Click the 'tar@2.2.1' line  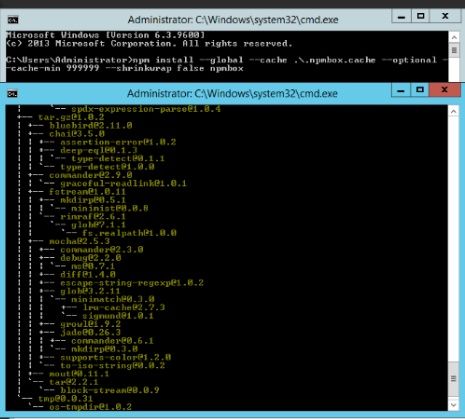[74, 382]
